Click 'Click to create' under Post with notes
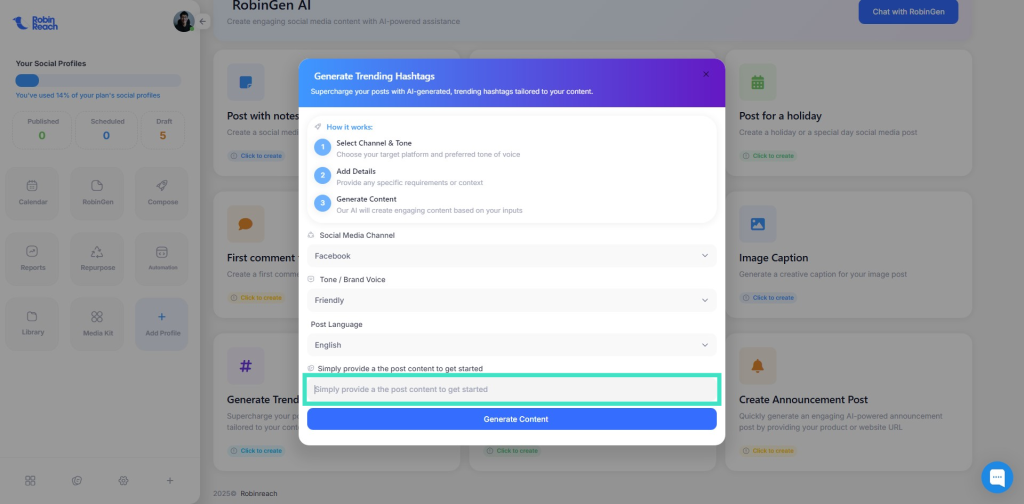 coord(256,156)
